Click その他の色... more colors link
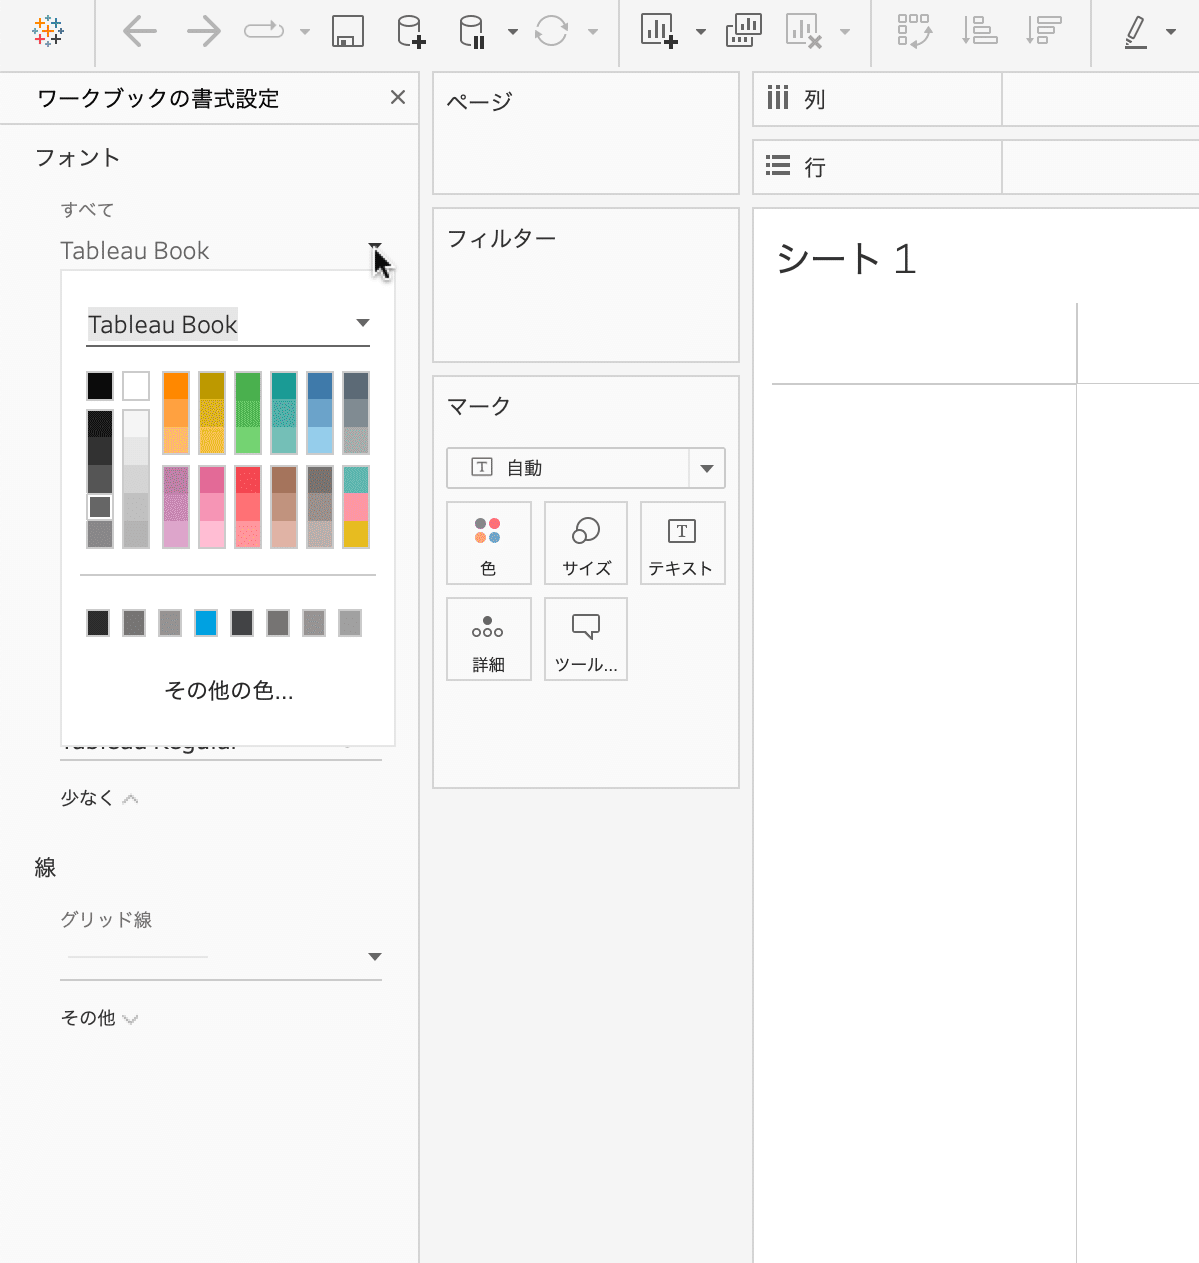Viewport: 1199px width, 1263px height. click(x=228, y=691)
